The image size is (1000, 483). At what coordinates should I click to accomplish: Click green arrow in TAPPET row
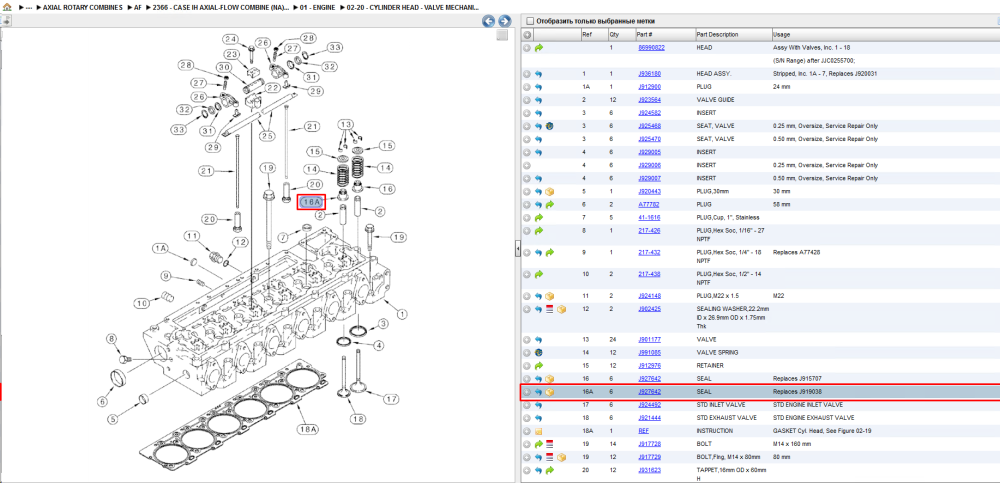pos(550,470)
